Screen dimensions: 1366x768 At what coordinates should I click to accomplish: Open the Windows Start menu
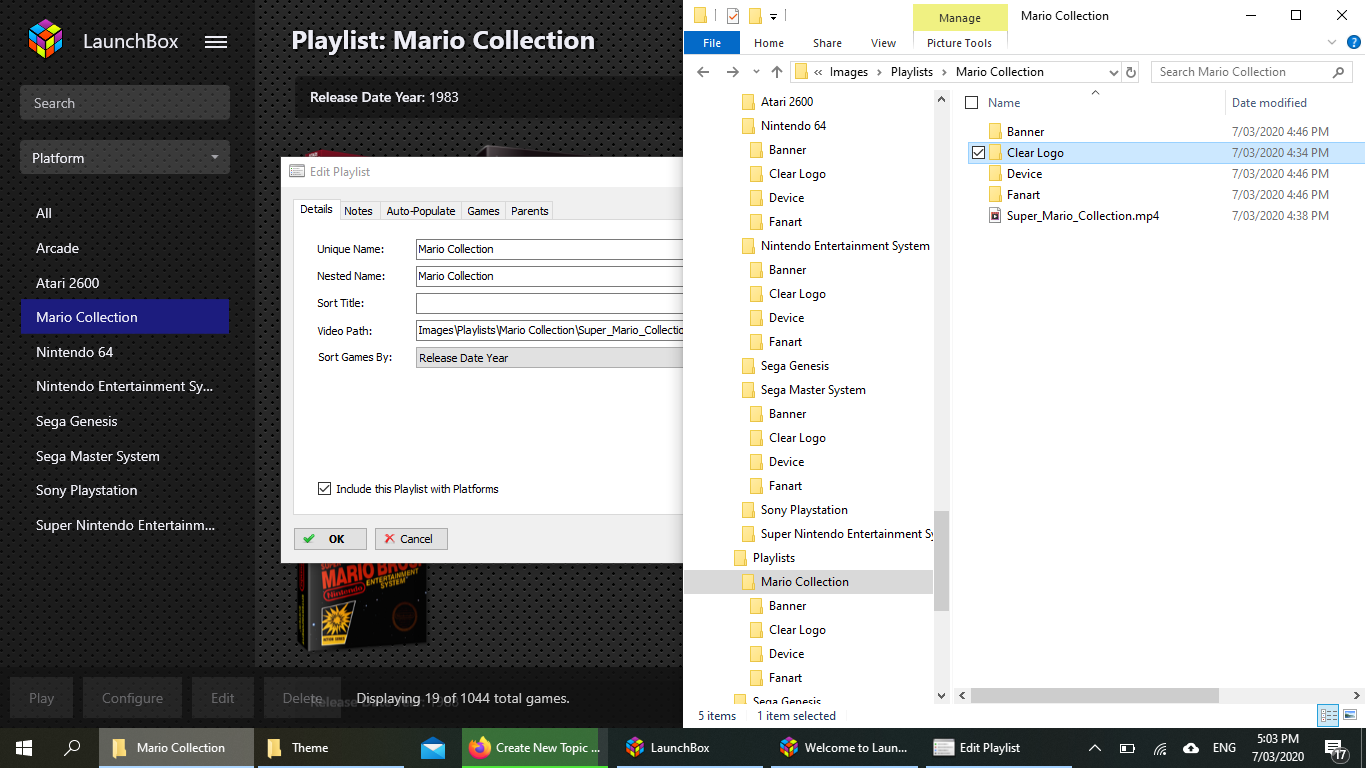click(24, 747)
